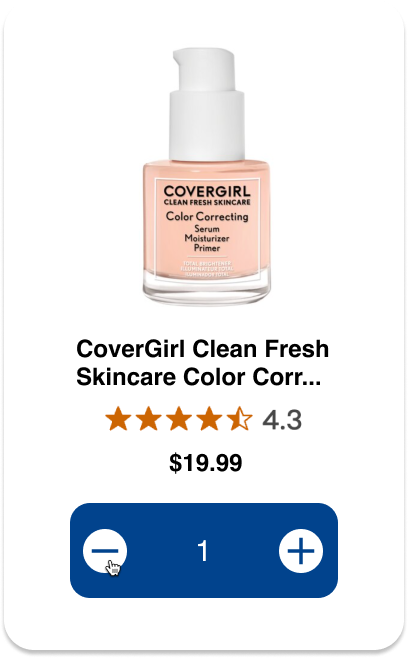Click Serum Moisturizer Primer label on bottle
This screenshot has width=408, height=658.
(207, 238)
